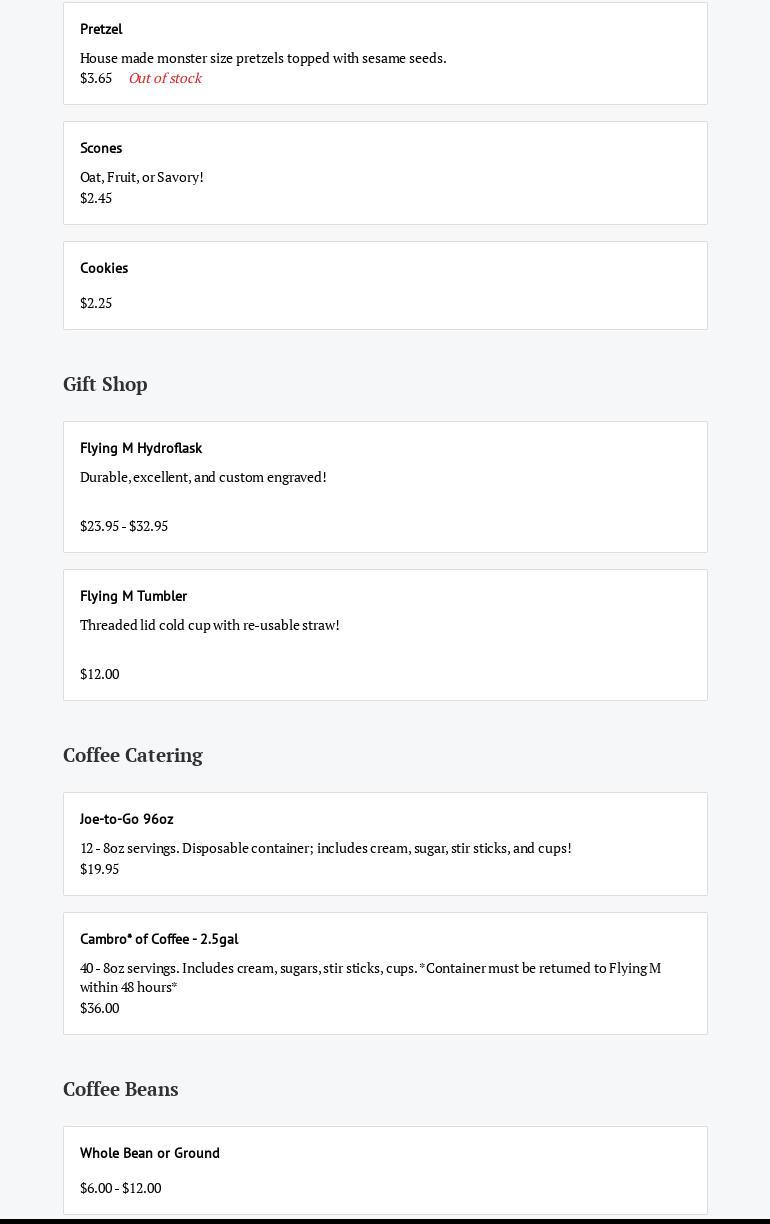Click the red Out of stock label
Screen dimensions: 770x1224
pyautogui.click(x=165, y=78)
